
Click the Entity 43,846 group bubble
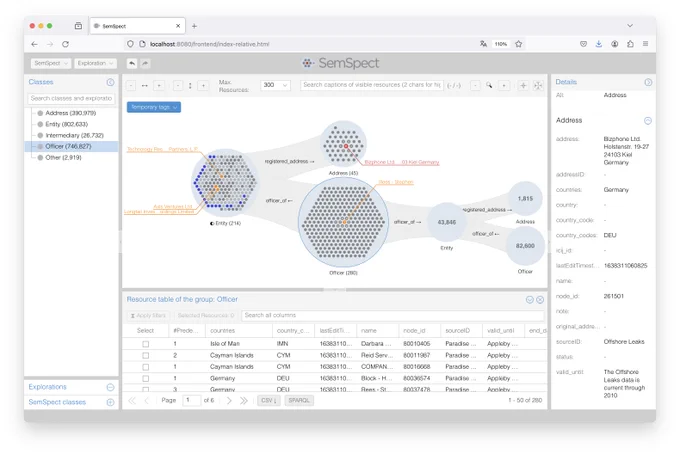coord(447,222)
